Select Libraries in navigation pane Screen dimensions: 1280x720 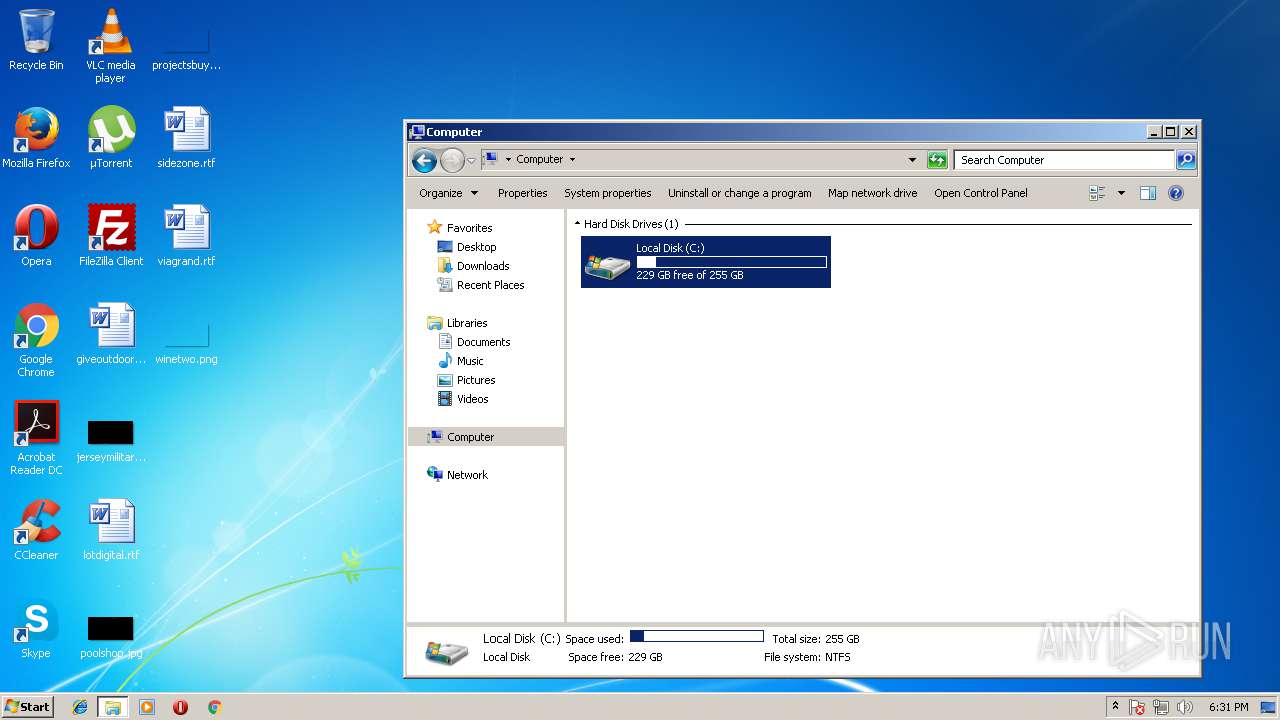467,323
